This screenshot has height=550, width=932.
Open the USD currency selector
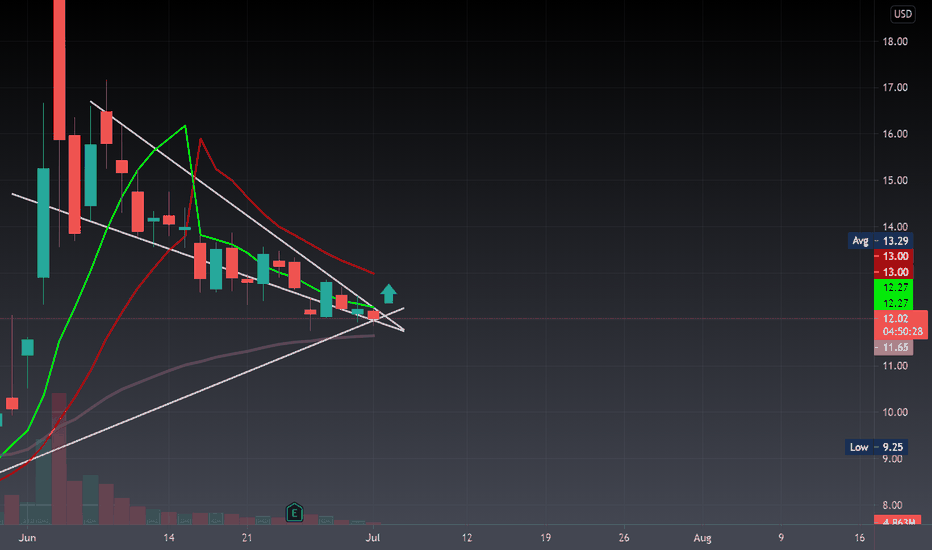point(902,14)
